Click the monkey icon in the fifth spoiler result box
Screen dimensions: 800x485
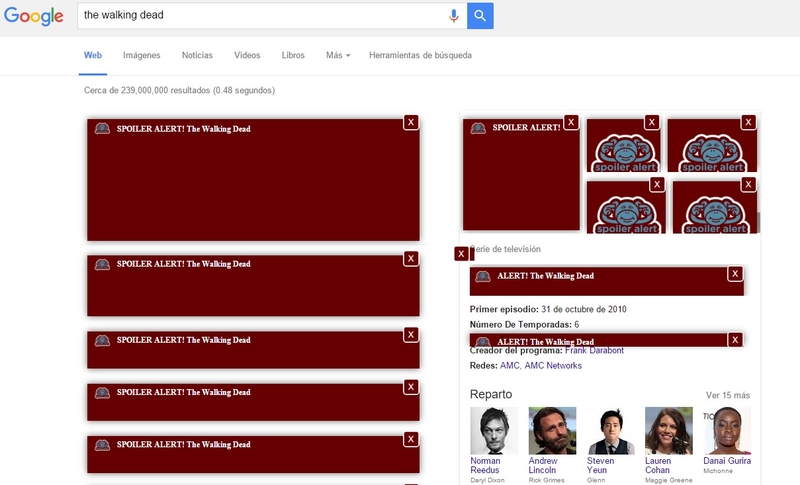[x=102, y=445]
